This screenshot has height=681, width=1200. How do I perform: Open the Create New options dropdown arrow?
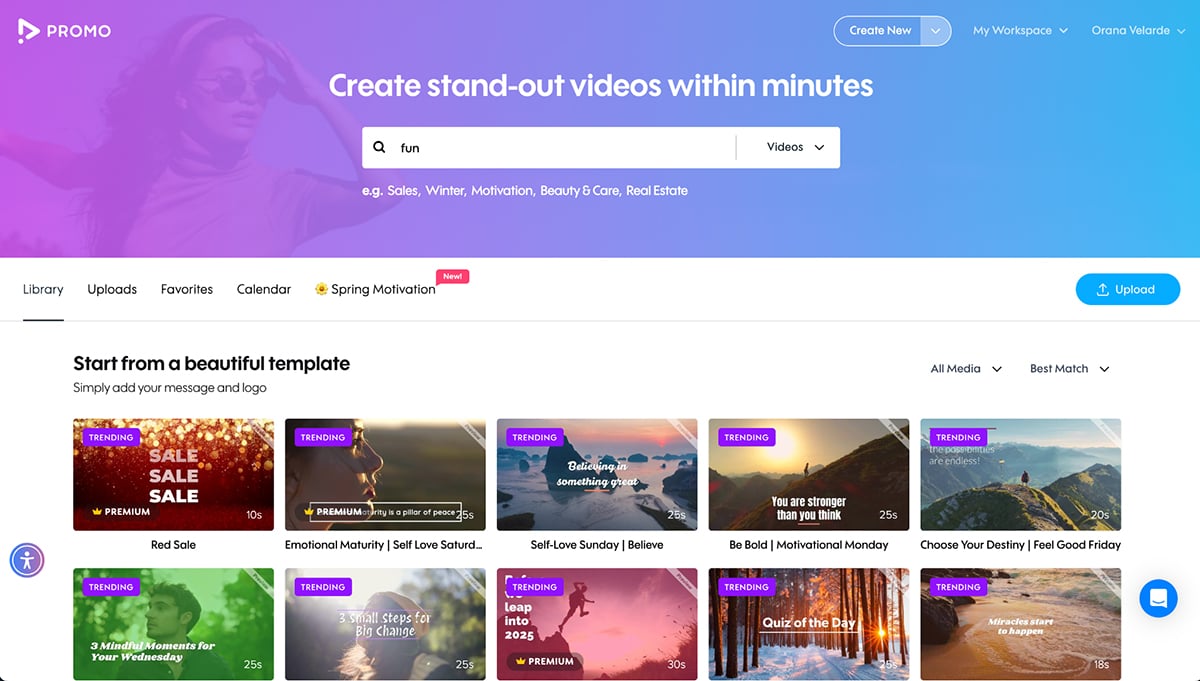pyautogui.click(x=936, y=31)
